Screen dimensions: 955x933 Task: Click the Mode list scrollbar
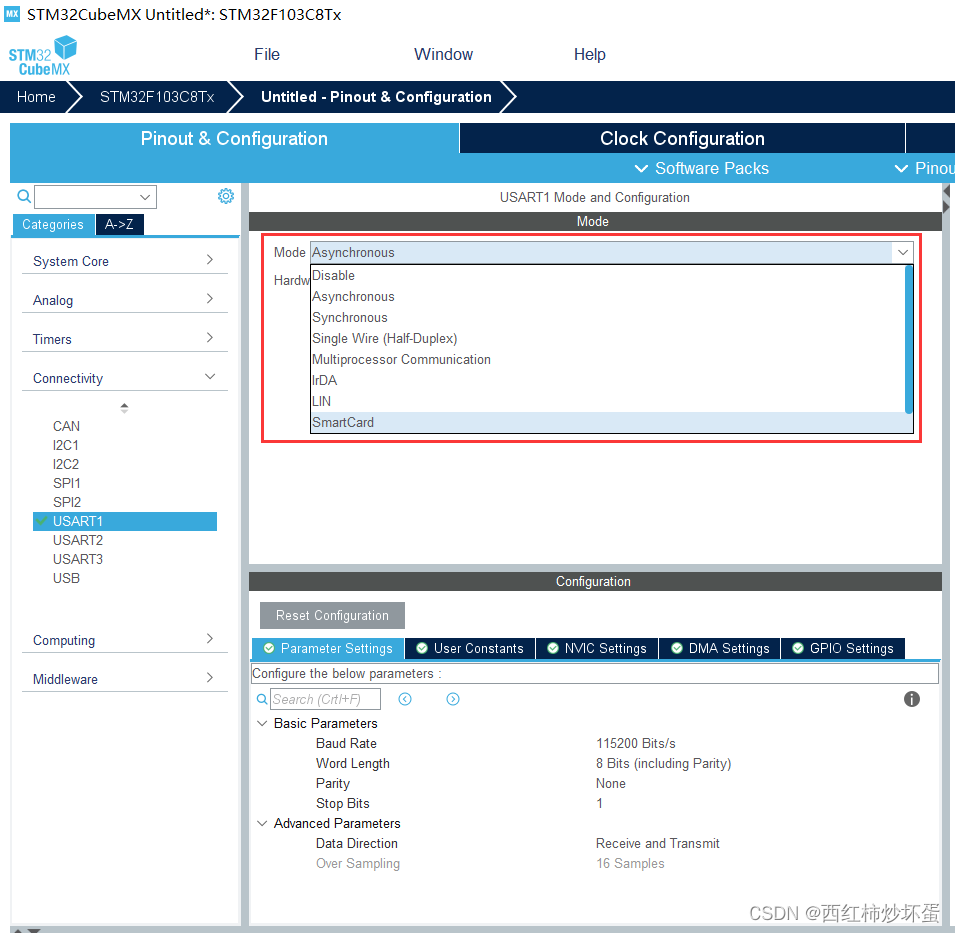[x=909, y=340]
